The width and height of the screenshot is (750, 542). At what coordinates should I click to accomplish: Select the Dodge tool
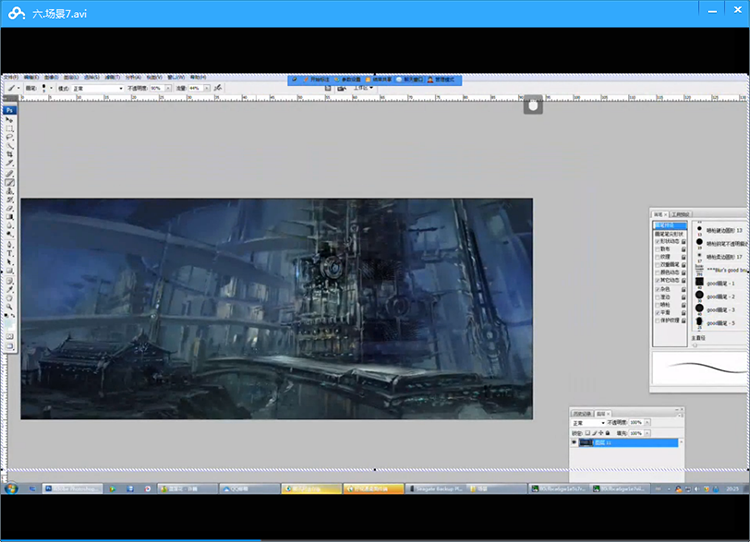tap(9, 233)
